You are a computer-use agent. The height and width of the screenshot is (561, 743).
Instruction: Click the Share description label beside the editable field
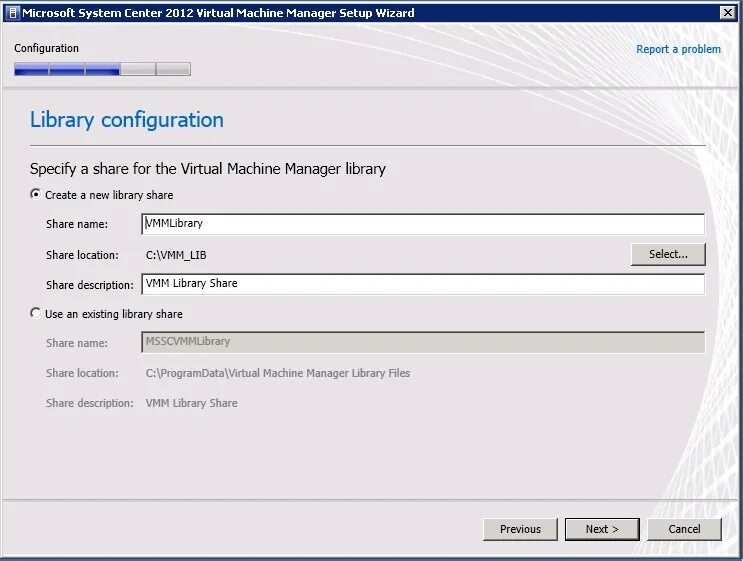(90, 285)
